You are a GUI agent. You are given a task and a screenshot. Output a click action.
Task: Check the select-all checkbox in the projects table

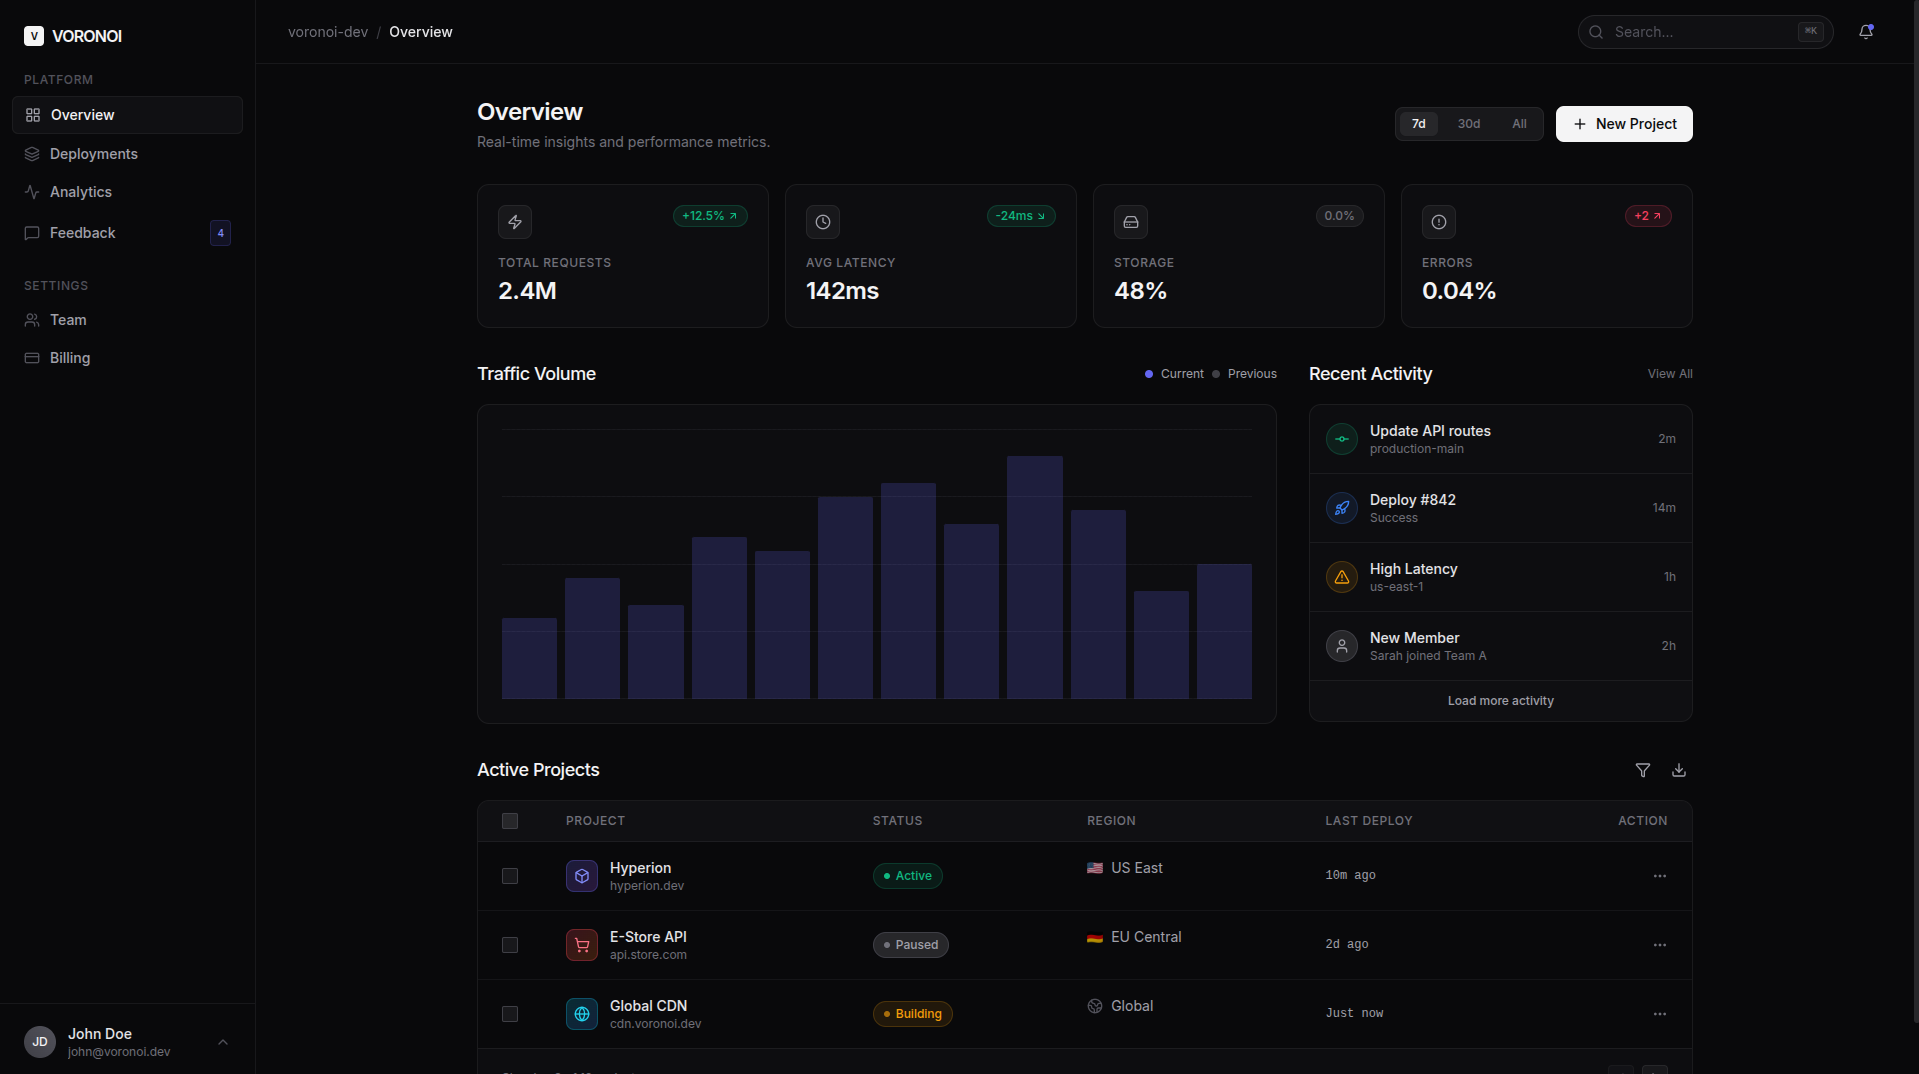[x=509, y=820]
